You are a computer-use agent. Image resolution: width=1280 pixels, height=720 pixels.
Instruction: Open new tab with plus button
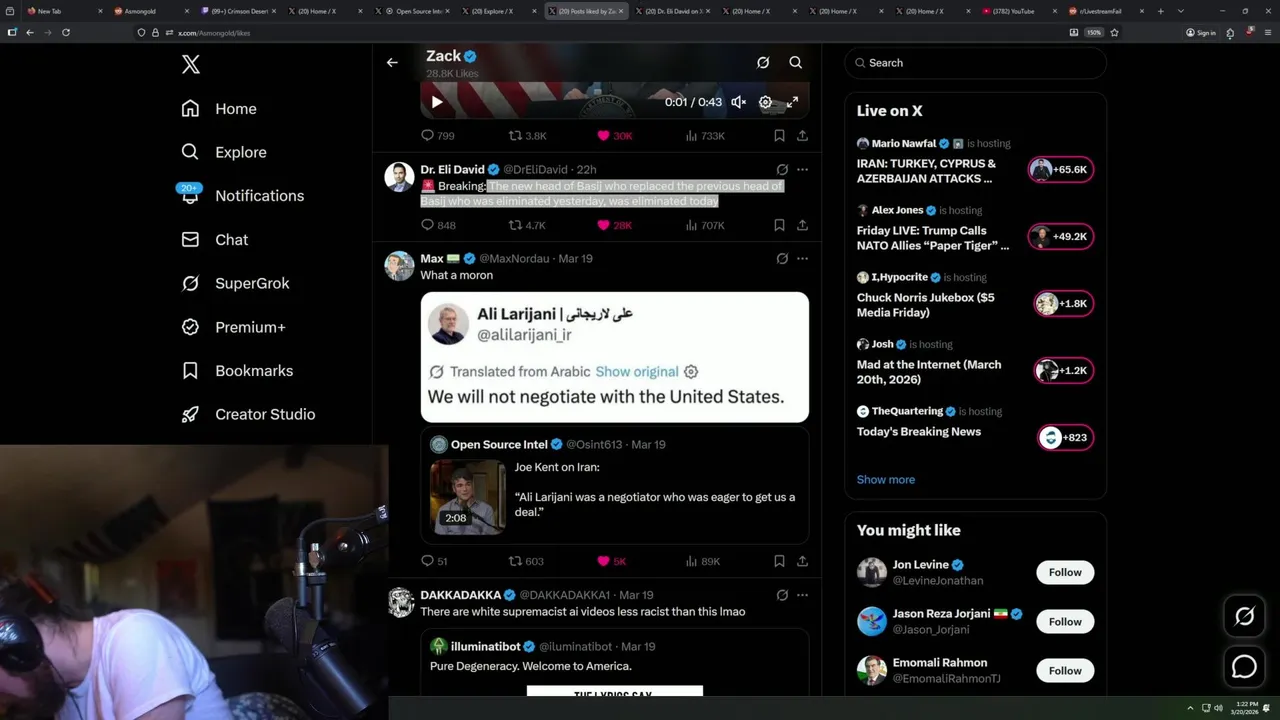[x=1160, y=11]
